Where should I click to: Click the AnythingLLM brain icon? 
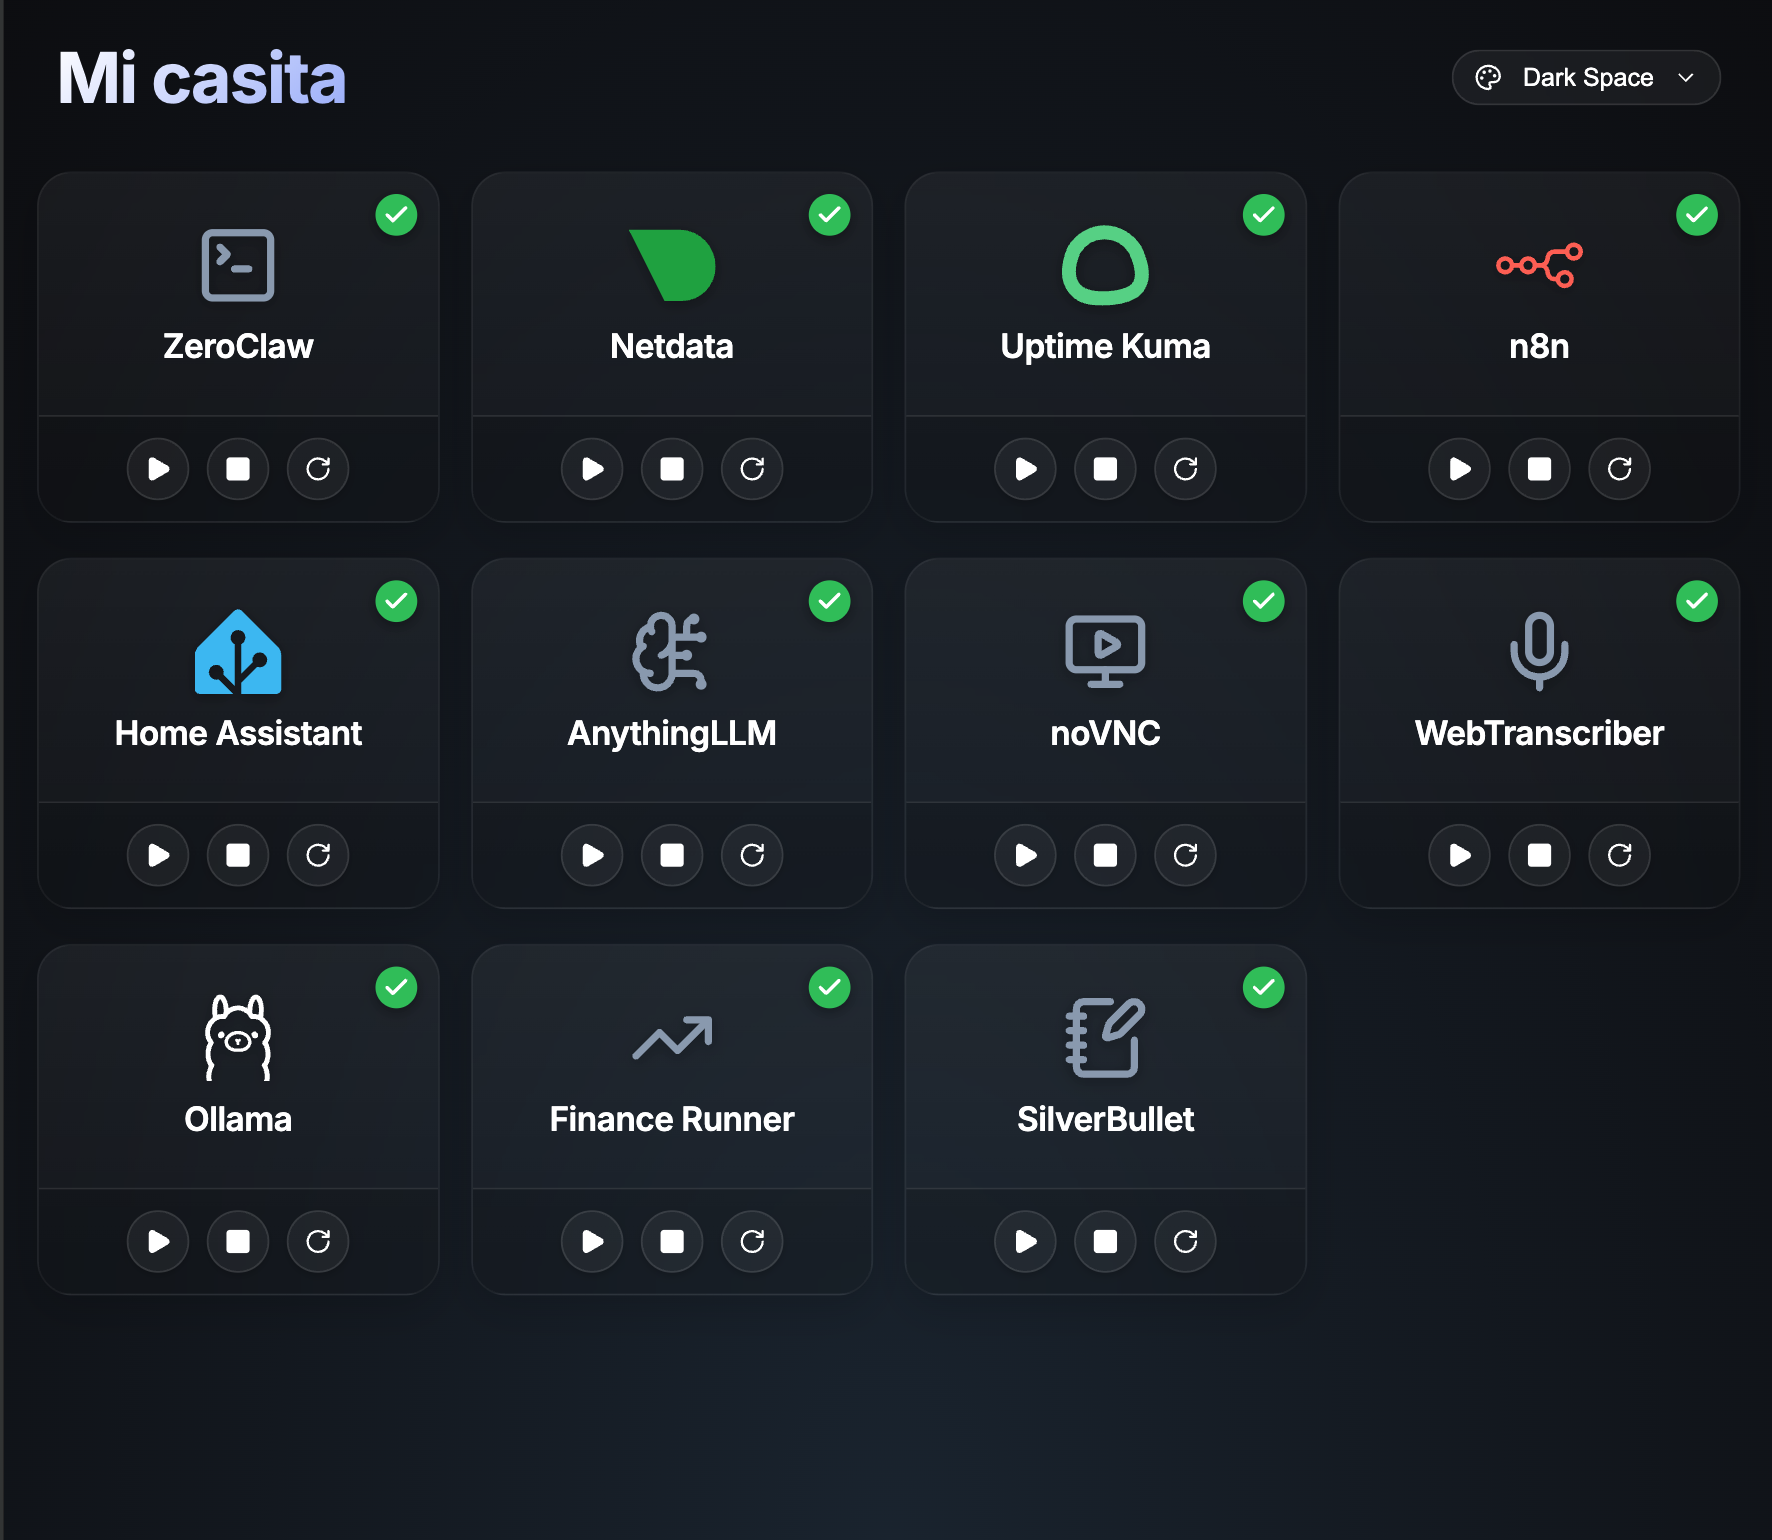(x=671, y=650)
